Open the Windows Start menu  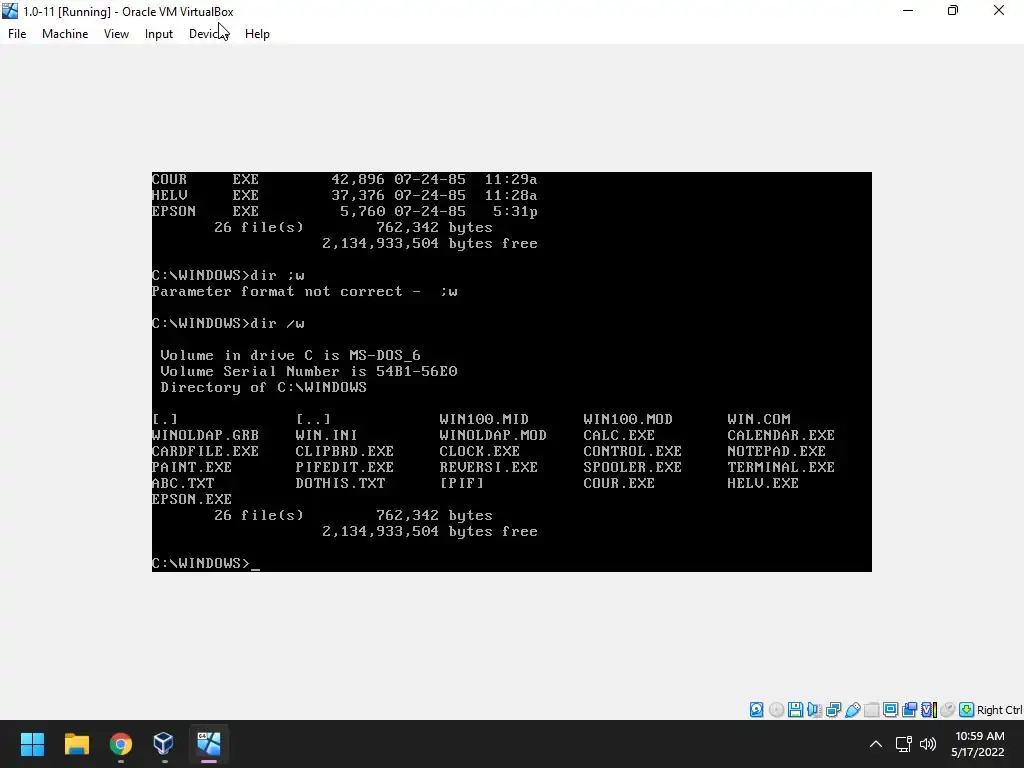pyautogui.click(x=32, y=744)
